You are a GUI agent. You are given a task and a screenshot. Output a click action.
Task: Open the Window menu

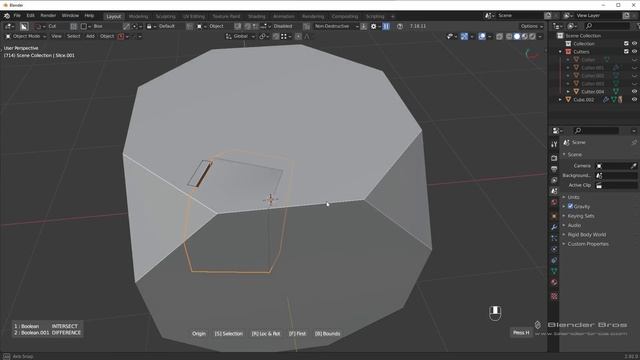70,16
